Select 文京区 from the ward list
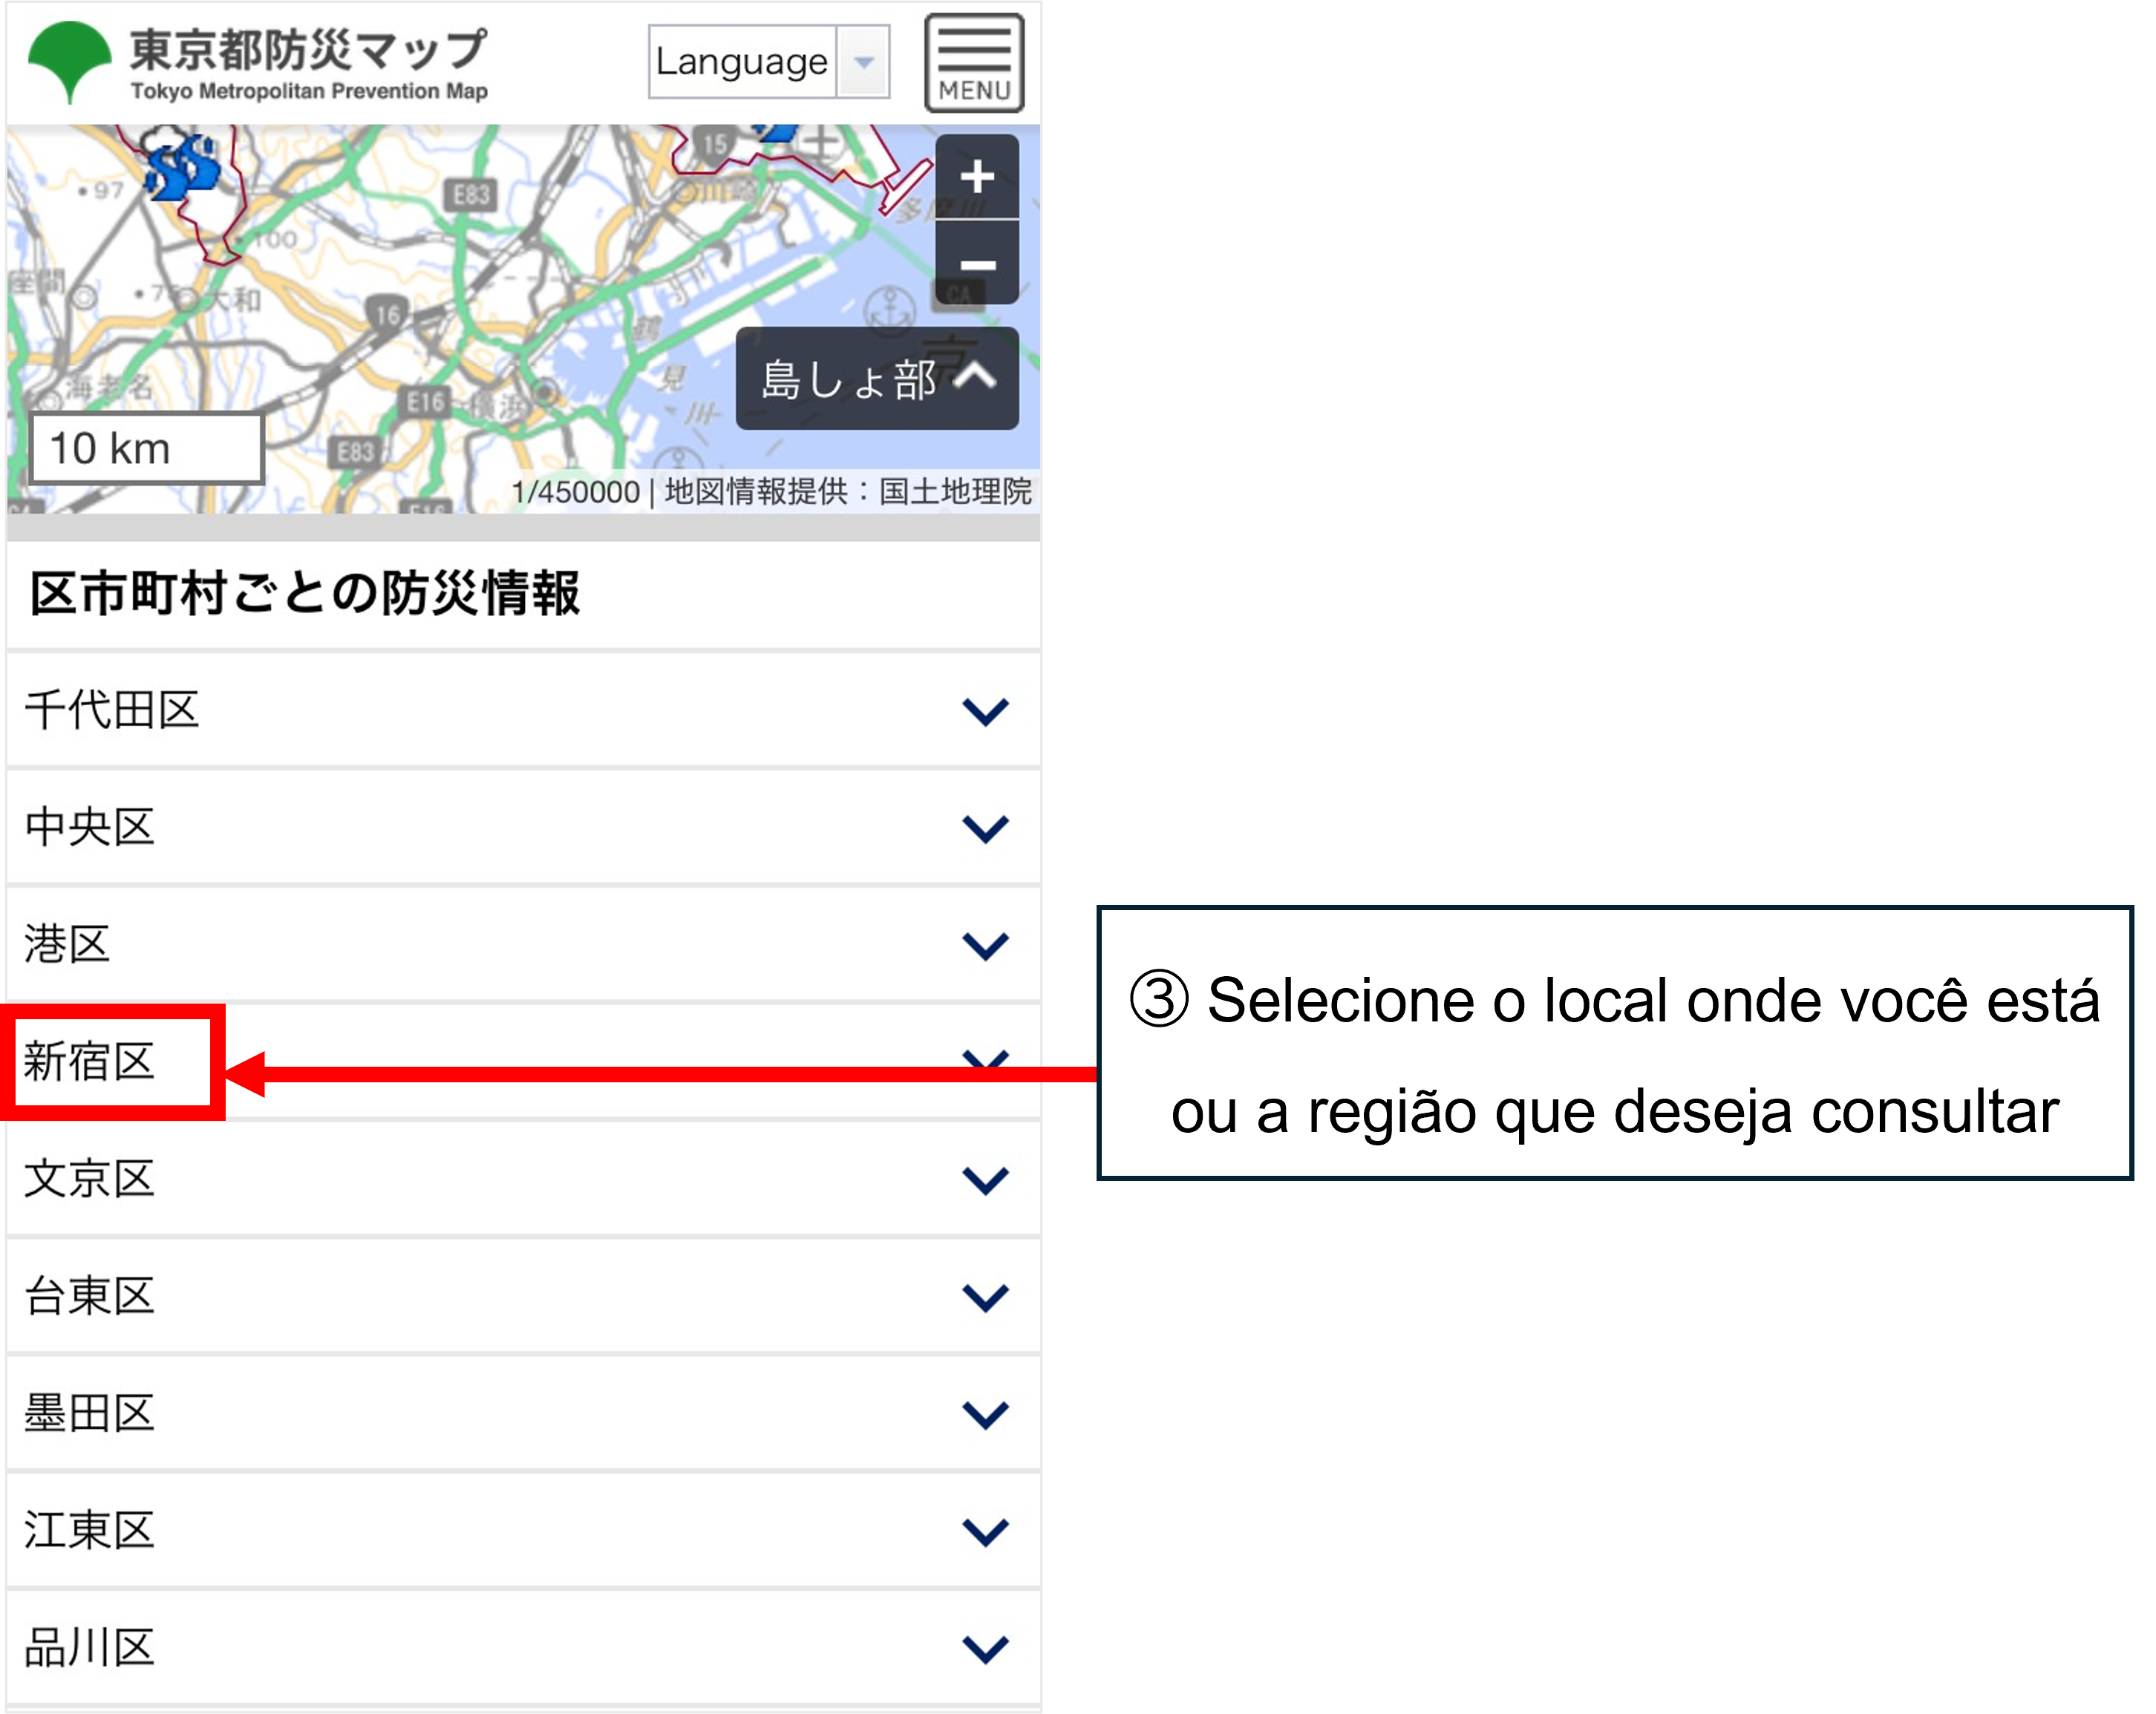This screenshot has height=1714, width=2156. (x=90, y=1179)
